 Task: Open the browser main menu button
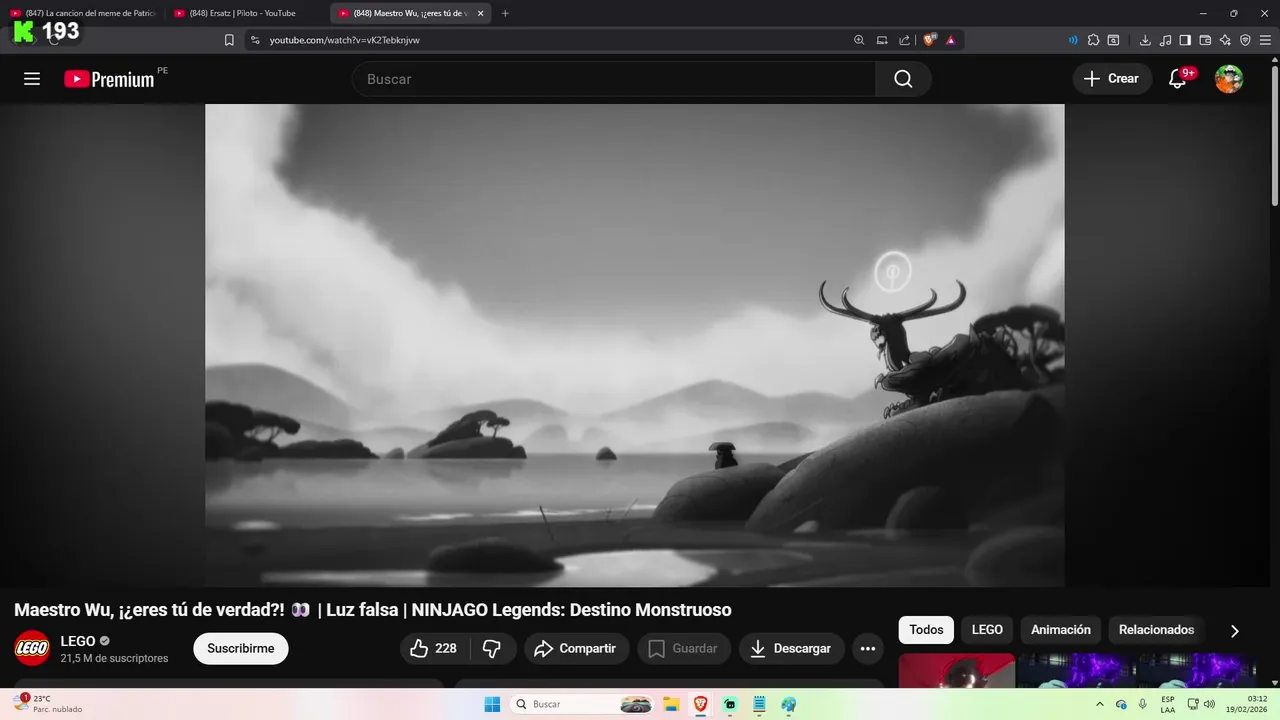tap(1265, 40)
